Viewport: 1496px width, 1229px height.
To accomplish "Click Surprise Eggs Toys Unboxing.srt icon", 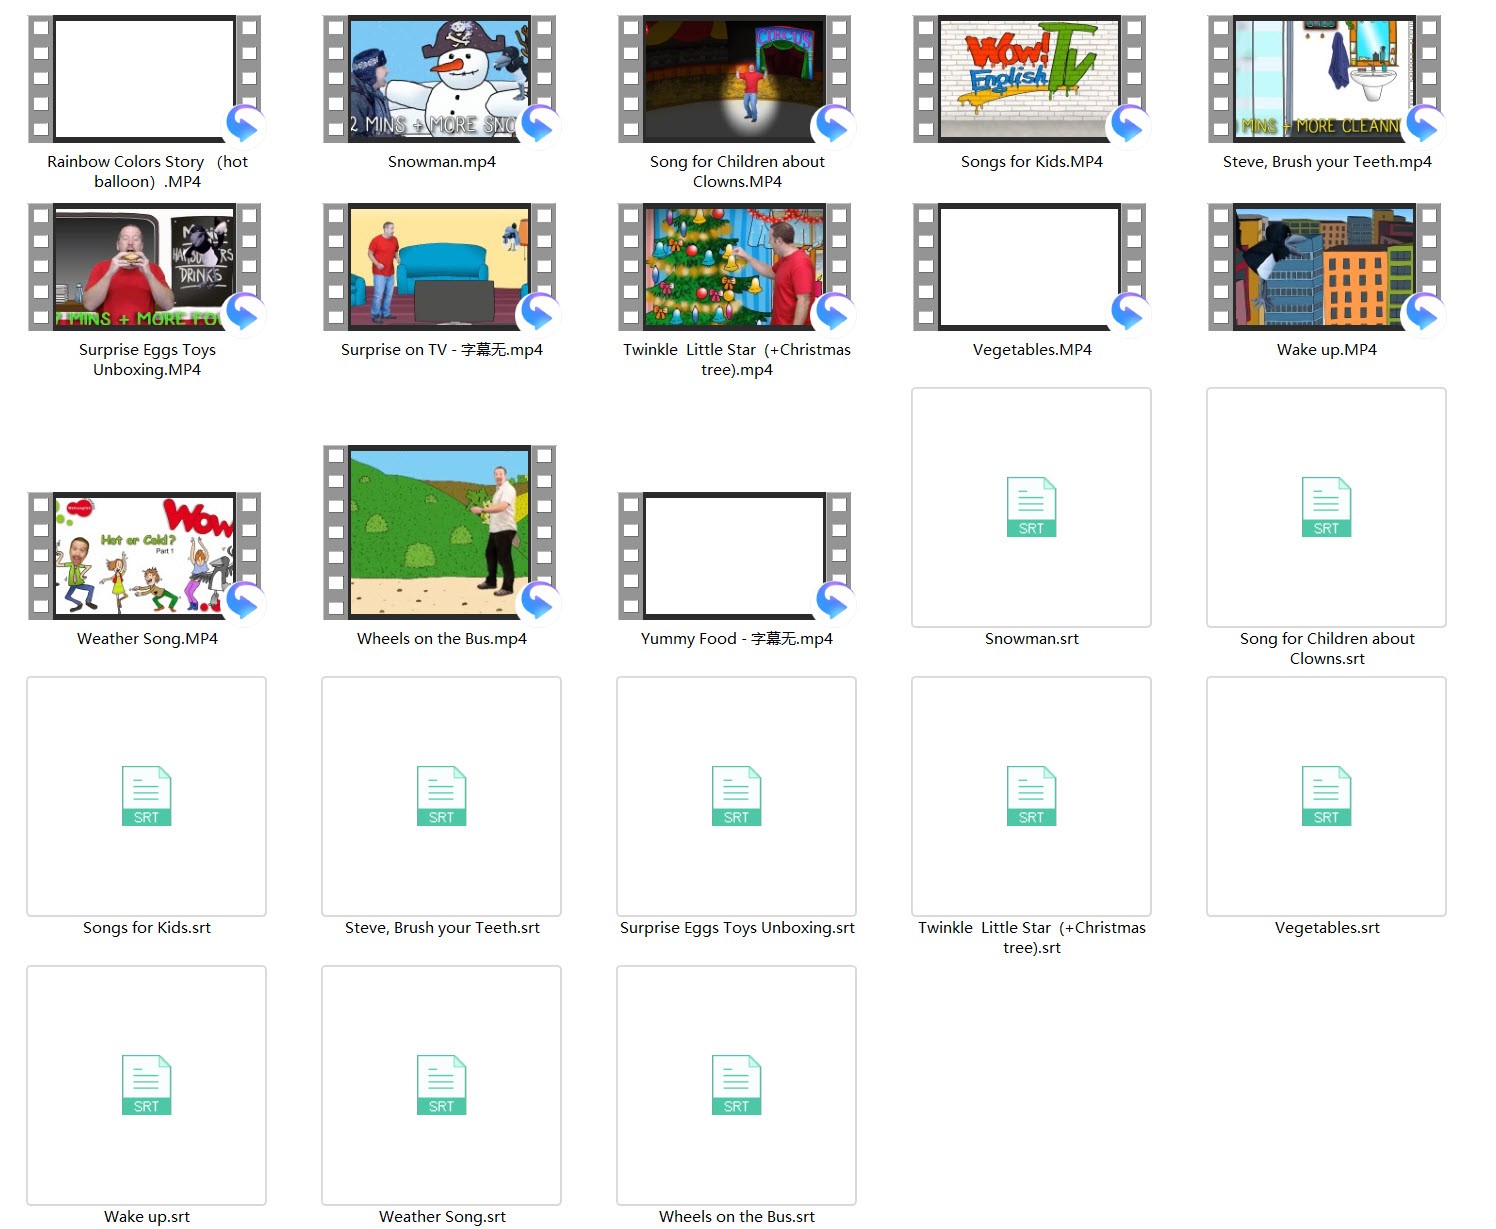I will pos(736,796).
